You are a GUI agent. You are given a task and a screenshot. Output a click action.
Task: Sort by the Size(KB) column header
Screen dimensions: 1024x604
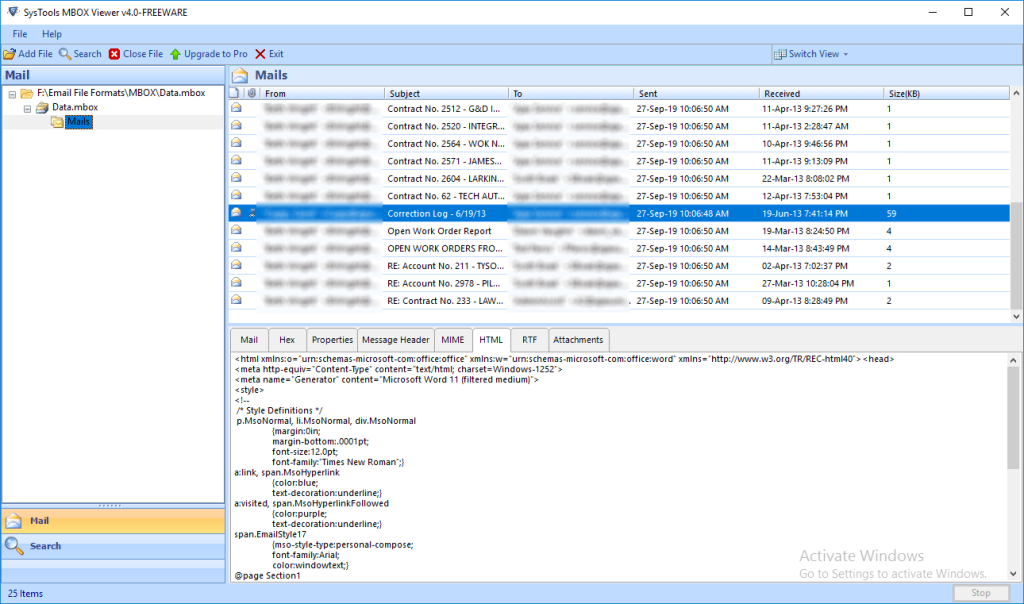tap(946, 93)
